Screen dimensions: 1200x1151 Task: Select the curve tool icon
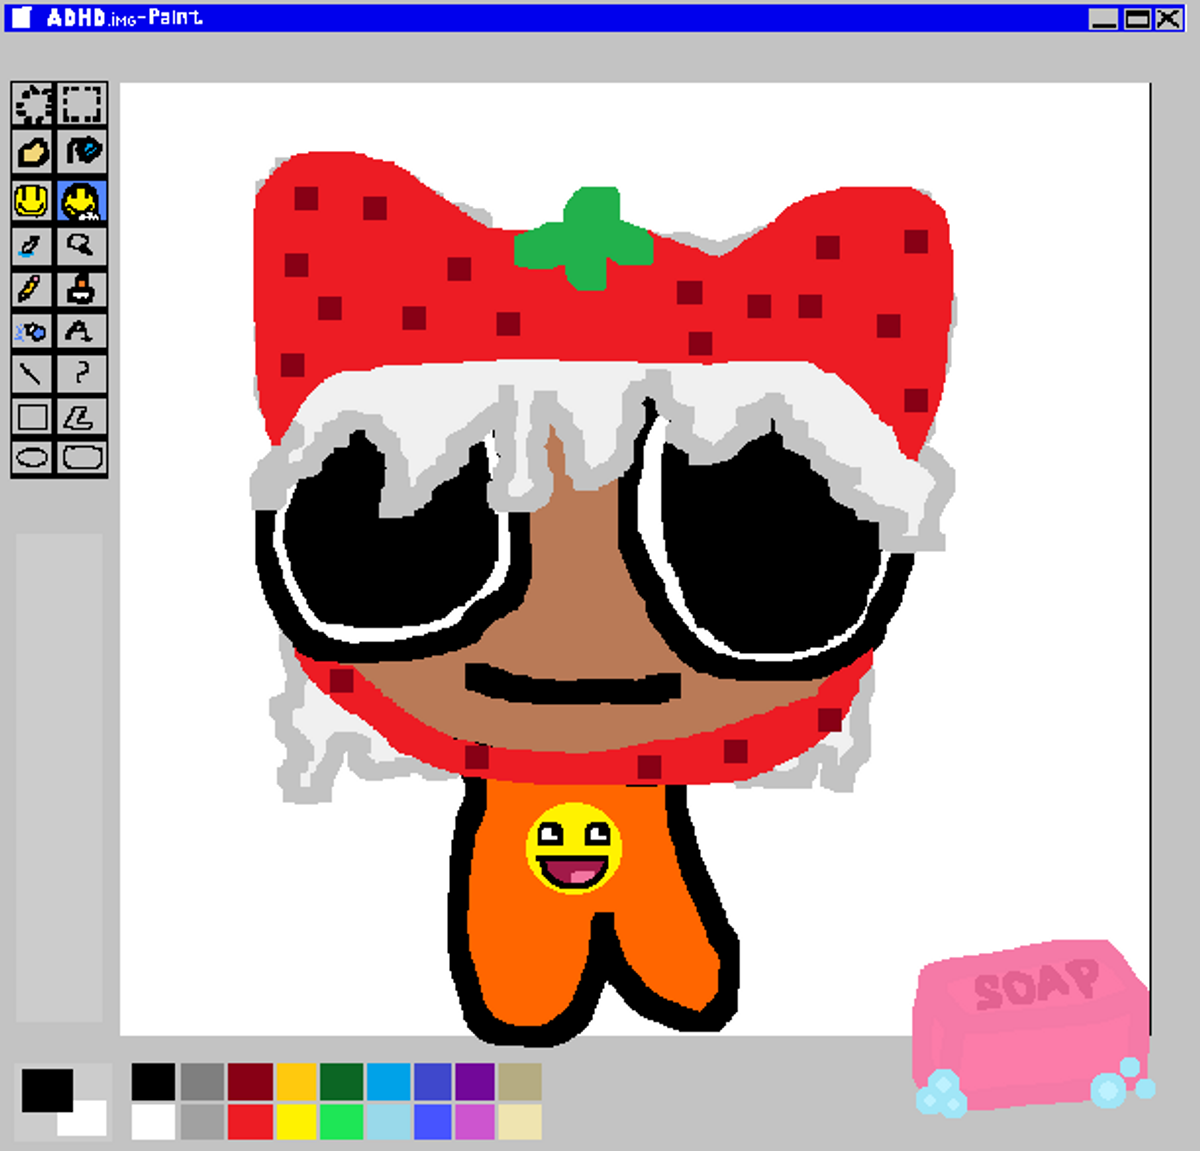pyautogui.click(x=82, y=374)
